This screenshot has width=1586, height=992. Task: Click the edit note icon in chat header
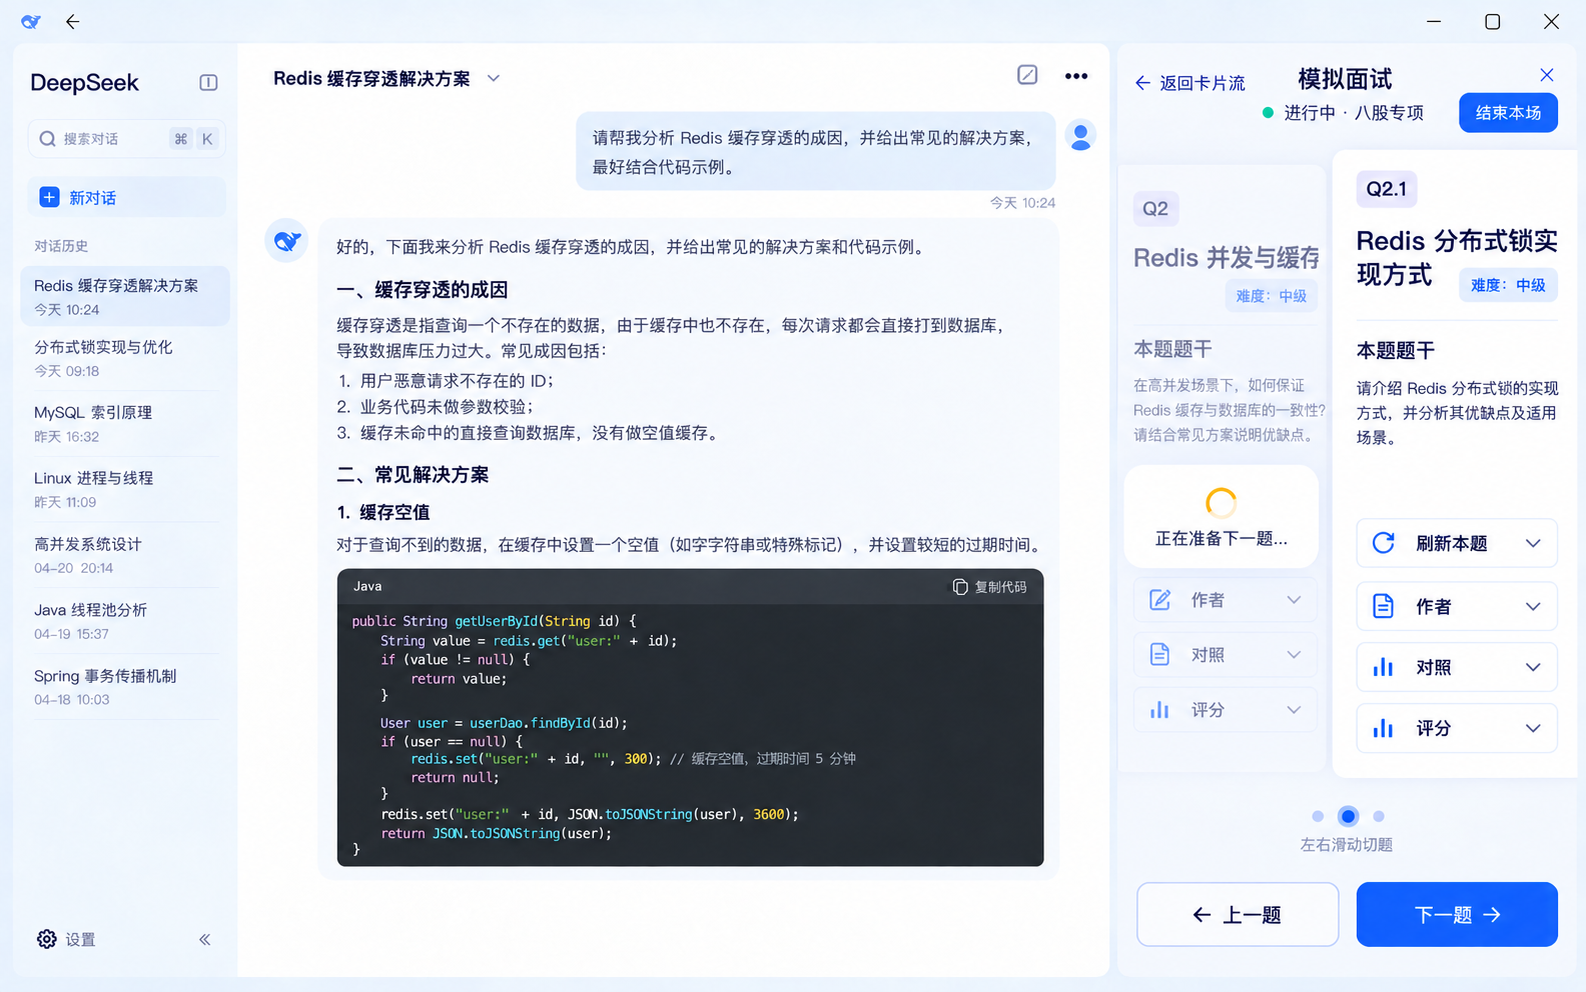(x=1027, y=75)
